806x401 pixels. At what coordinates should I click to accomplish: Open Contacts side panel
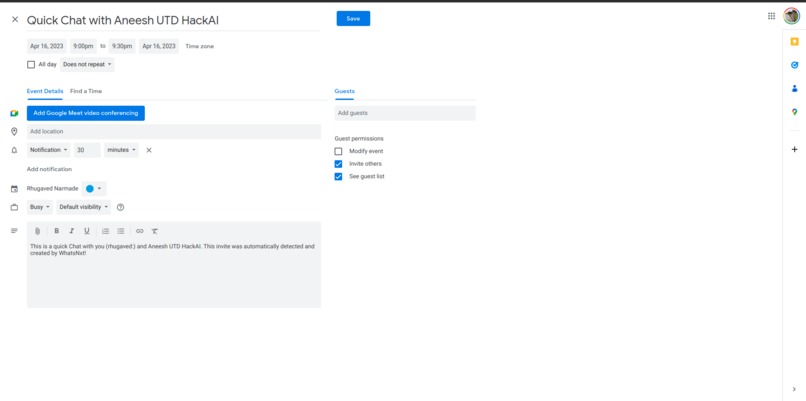pos(794,88)
